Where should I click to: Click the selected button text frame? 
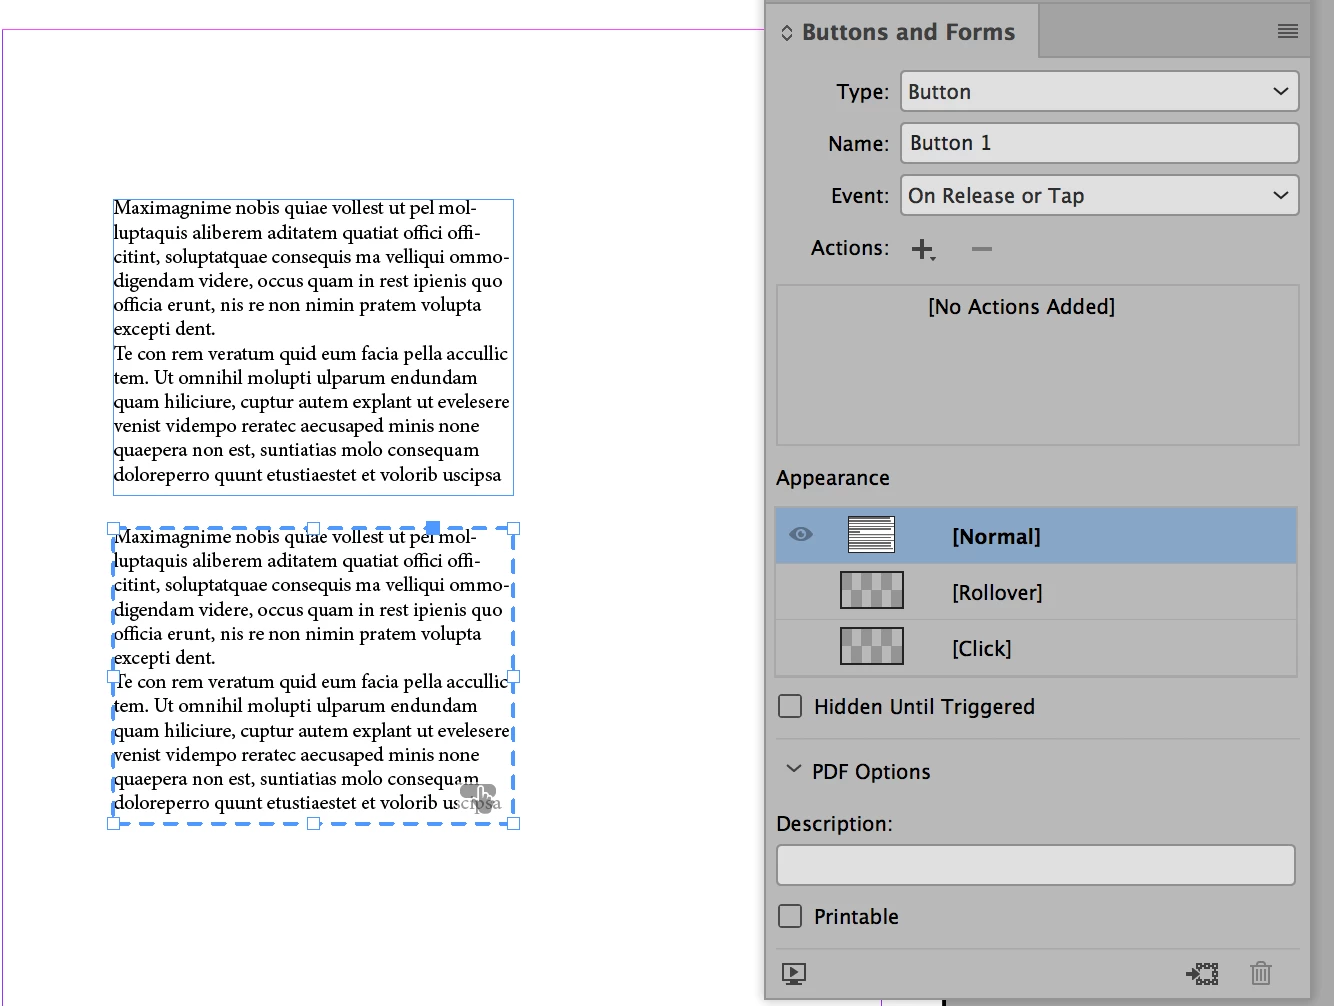(x=313, y=676)
